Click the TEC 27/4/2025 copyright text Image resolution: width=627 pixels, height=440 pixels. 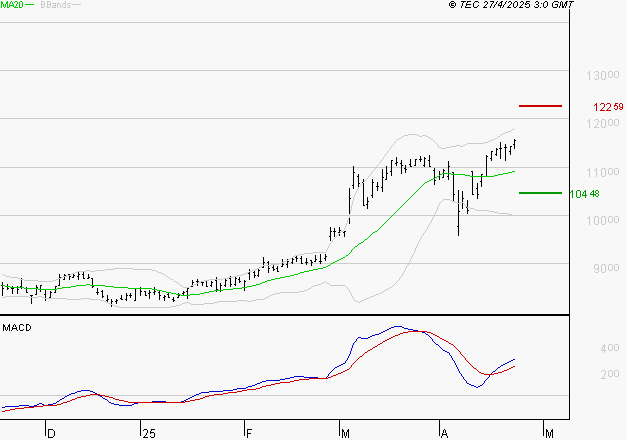pos(511,4)
